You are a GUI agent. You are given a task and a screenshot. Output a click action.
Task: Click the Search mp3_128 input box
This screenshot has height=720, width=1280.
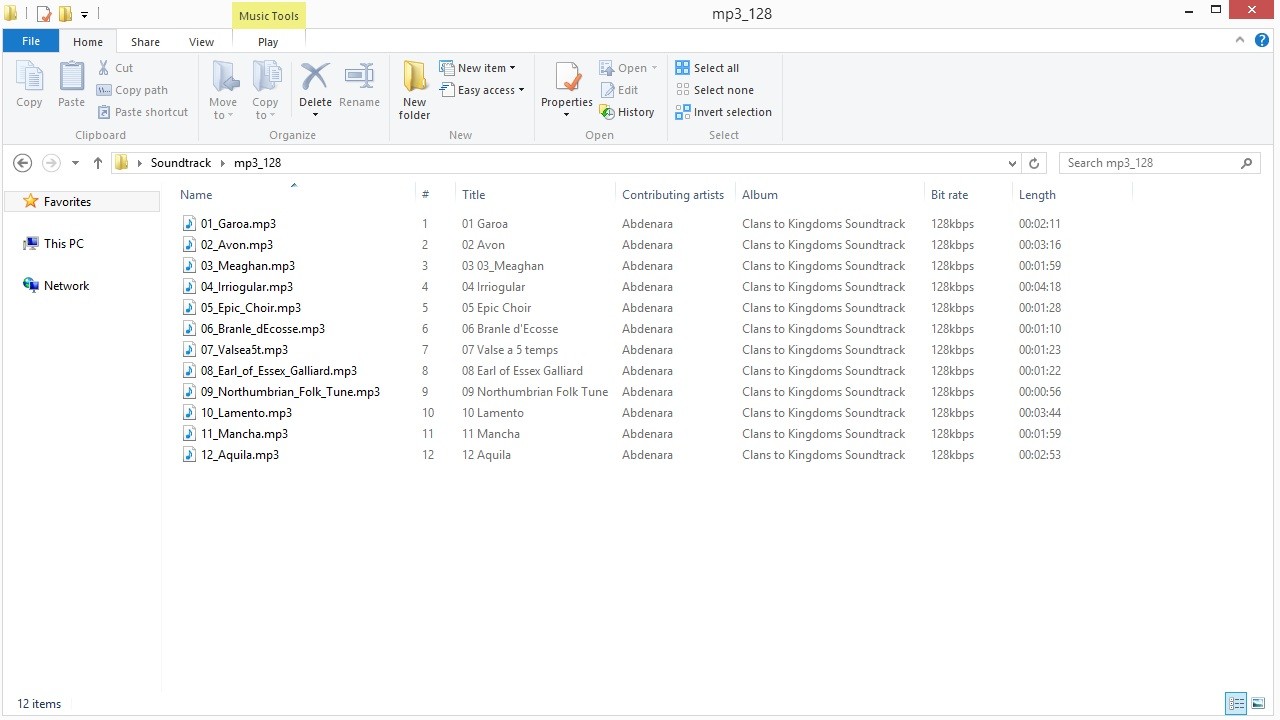click(x=1150, y=163)
